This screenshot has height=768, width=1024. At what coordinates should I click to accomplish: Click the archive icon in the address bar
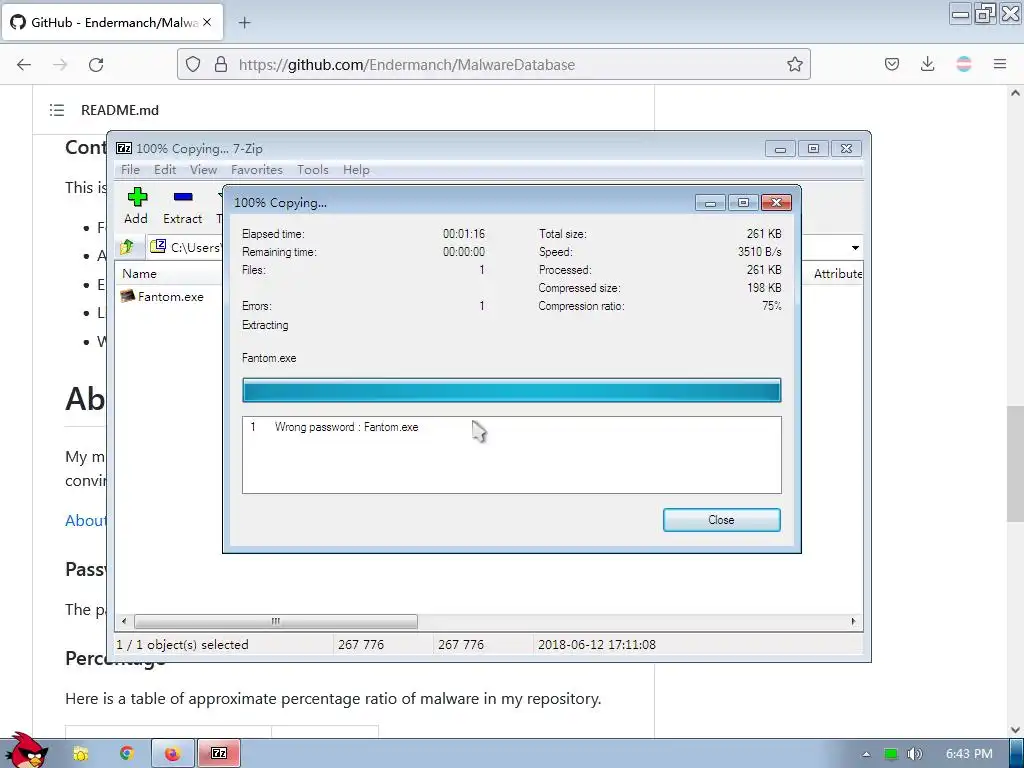point(158,246)
